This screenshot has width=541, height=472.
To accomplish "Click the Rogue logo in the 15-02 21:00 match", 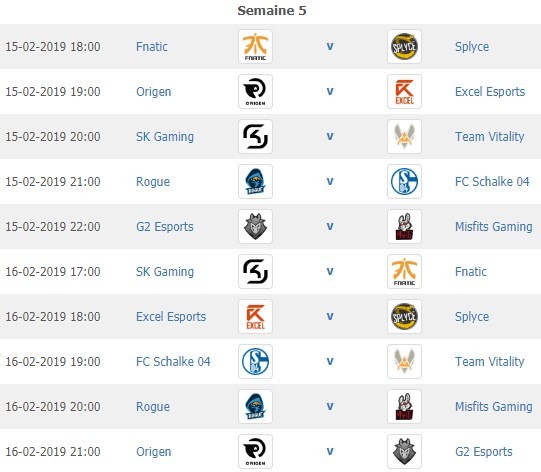I will [255, 181].
